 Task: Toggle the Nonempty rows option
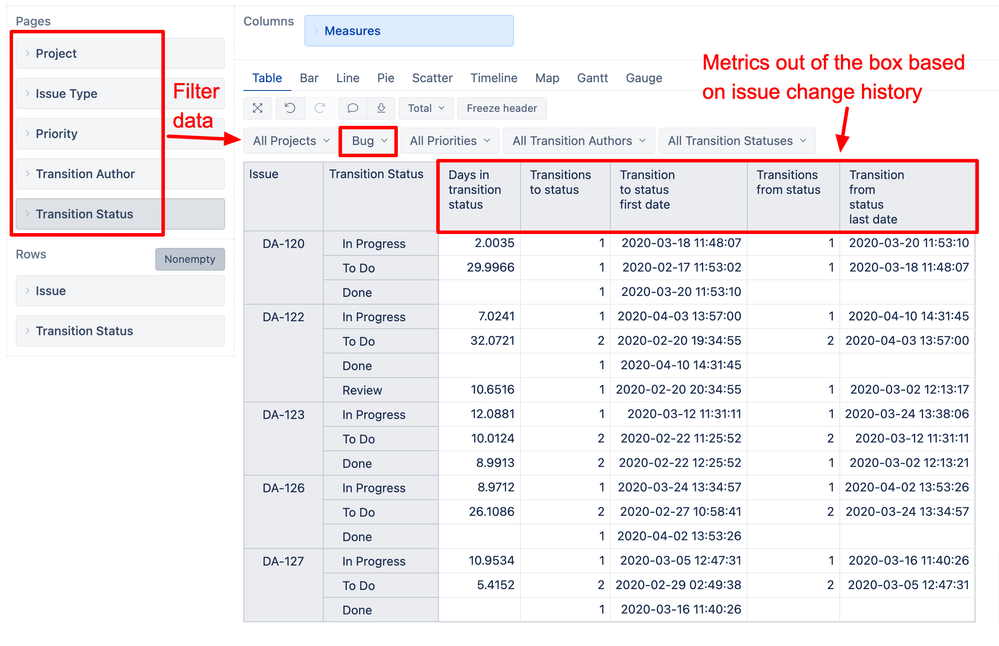(190, 259)
